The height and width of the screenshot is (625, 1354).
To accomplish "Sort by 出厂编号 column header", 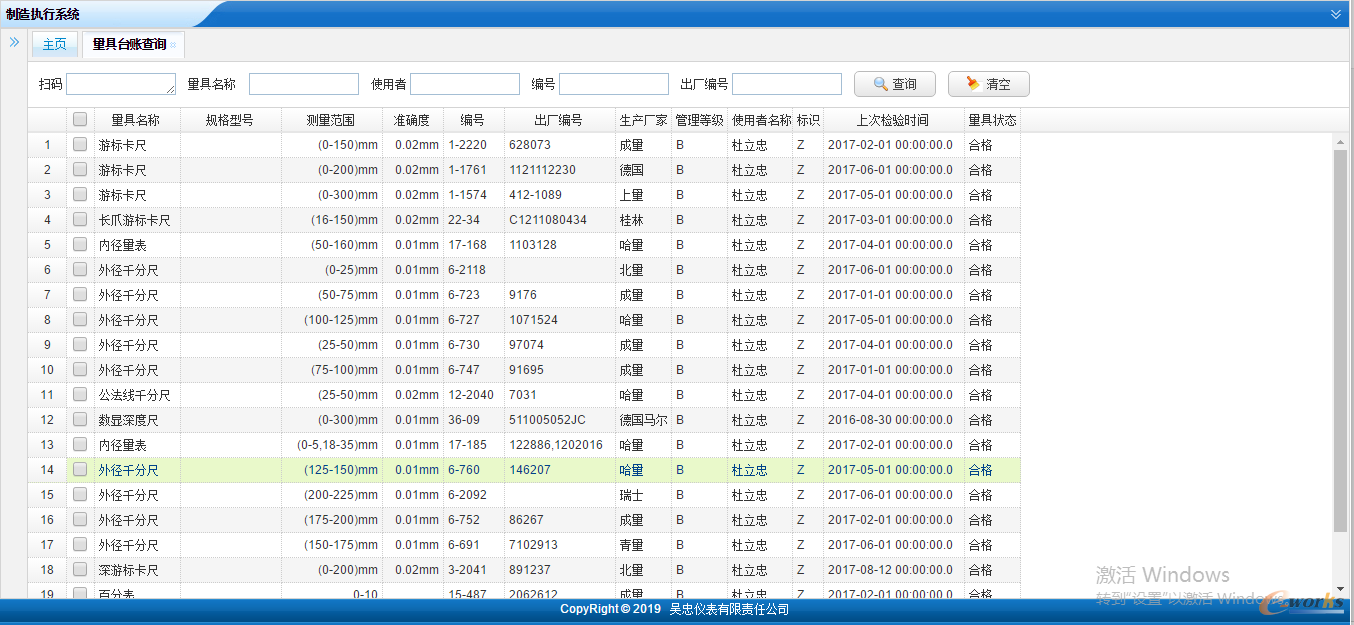I will pos(559,120).
